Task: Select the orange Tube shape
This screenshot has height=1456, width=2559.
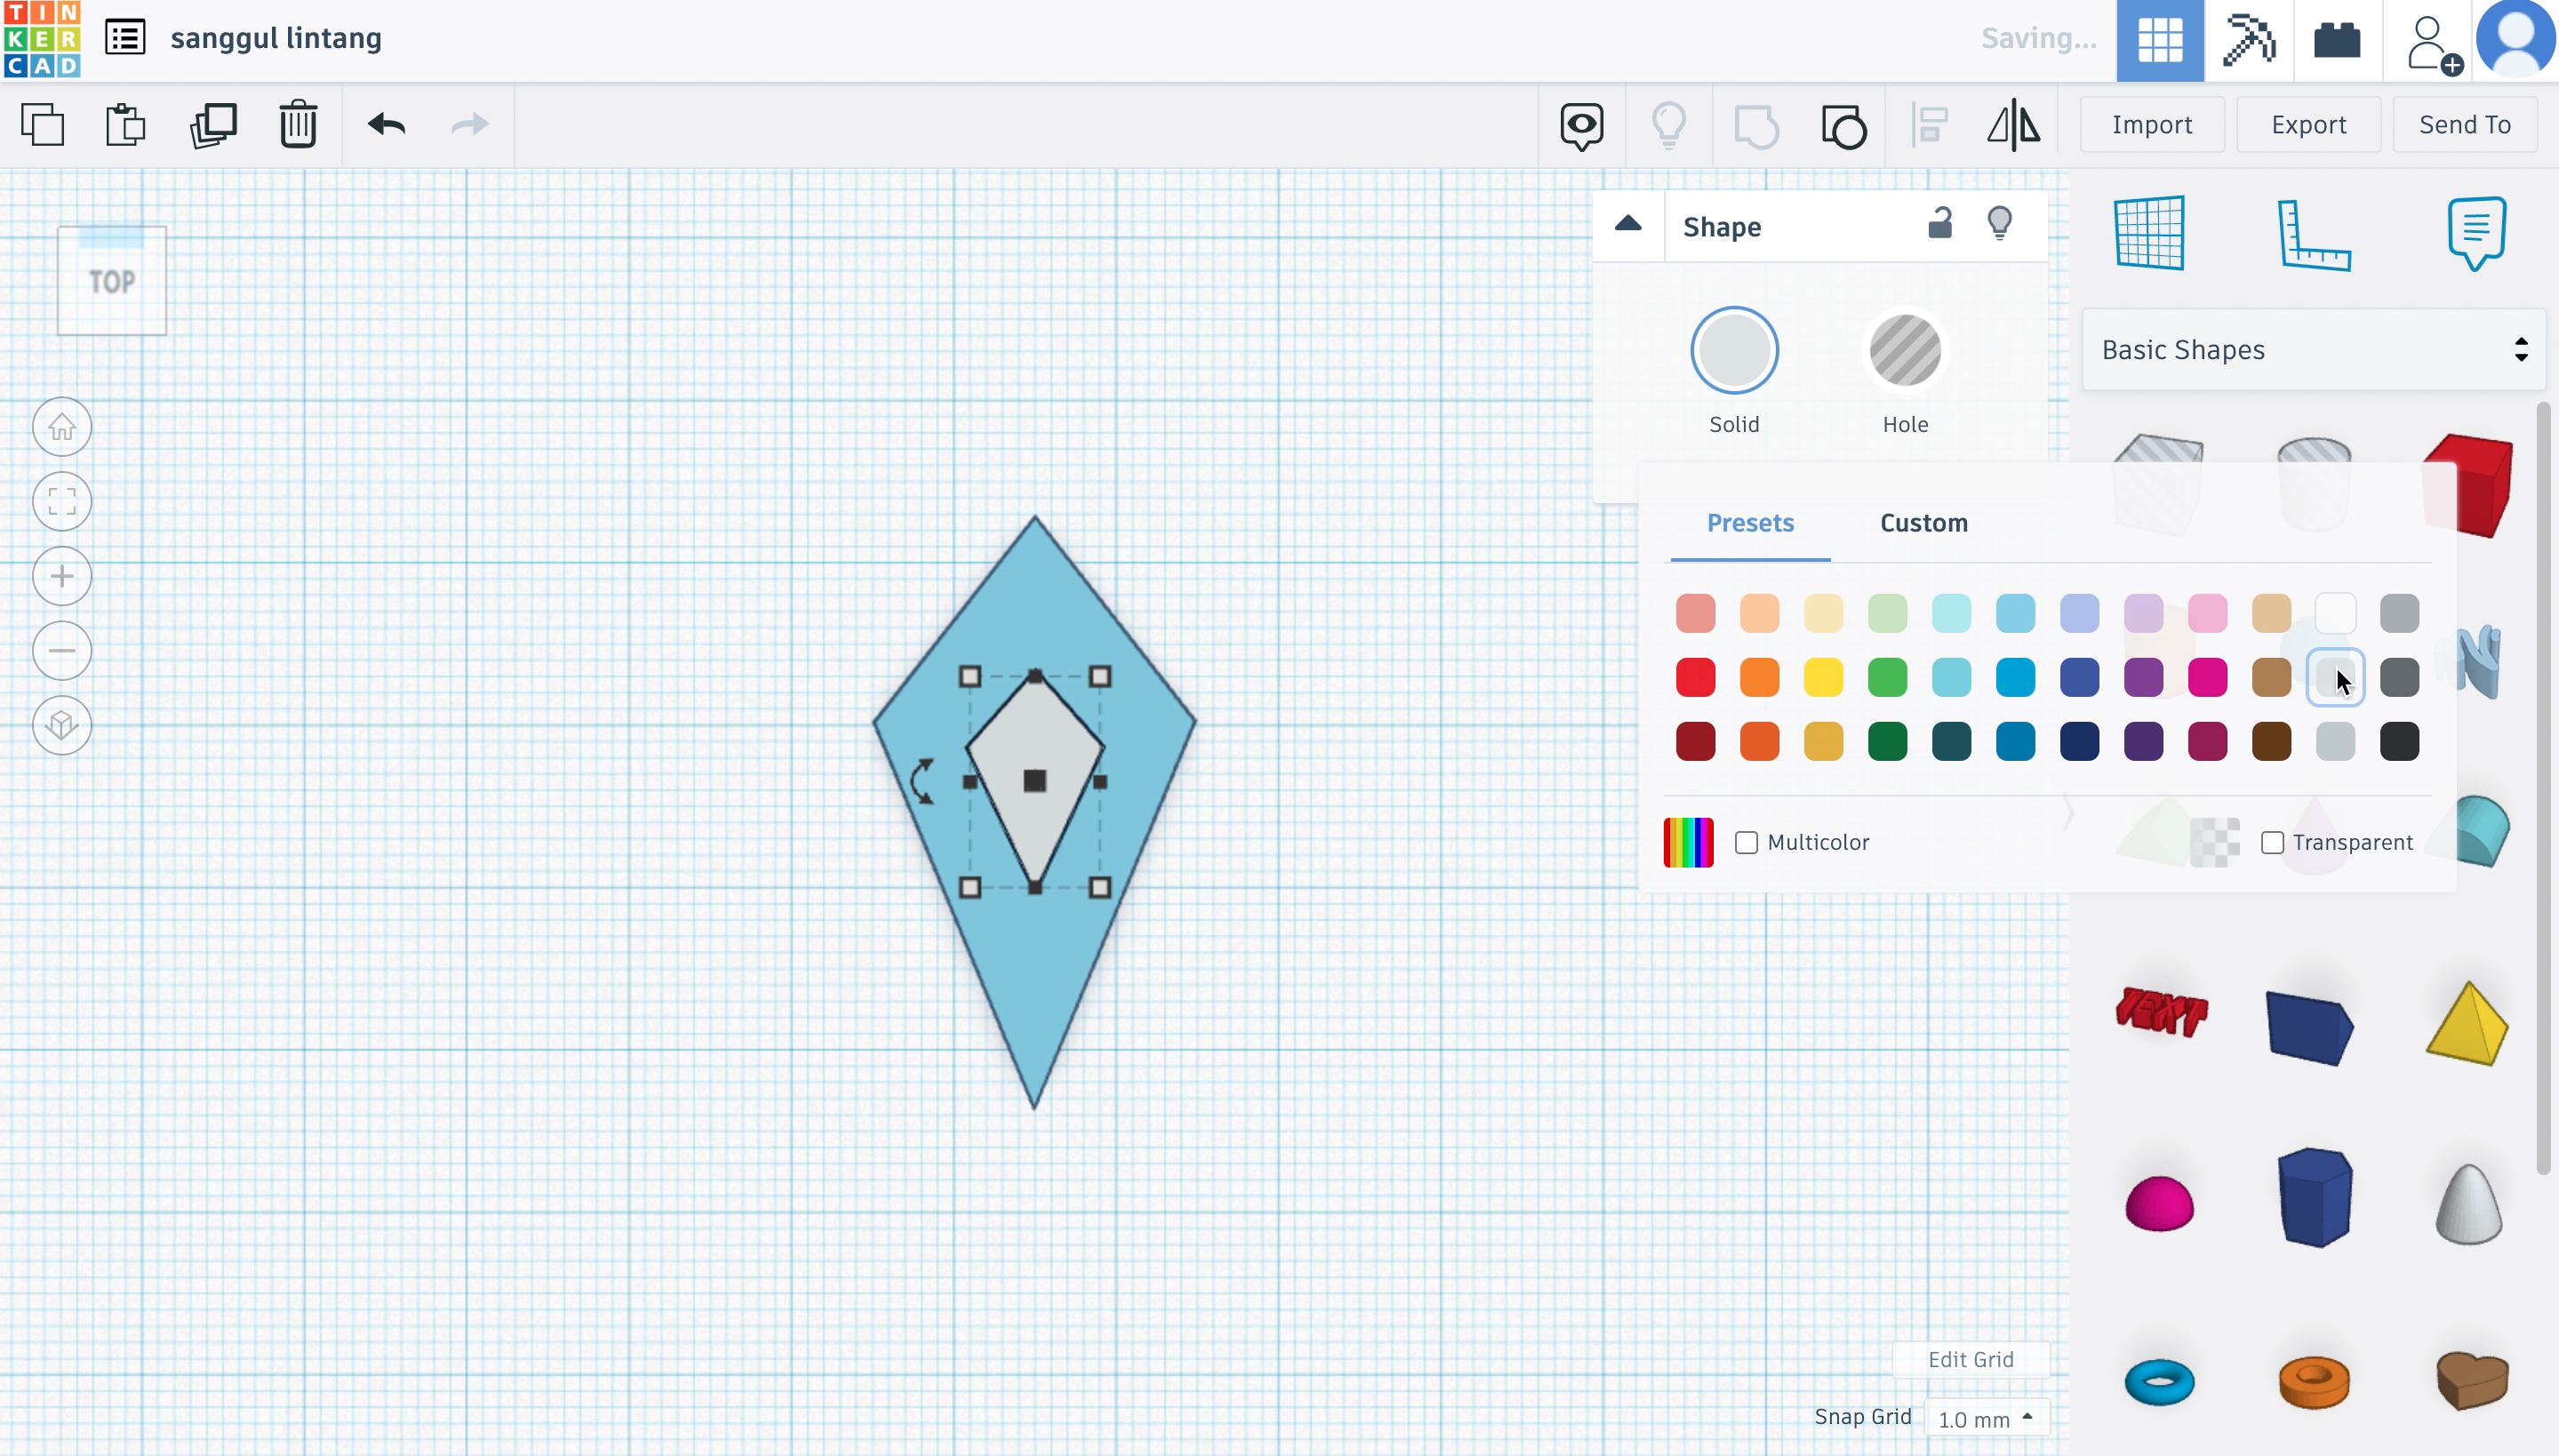Action: 2314,1382
